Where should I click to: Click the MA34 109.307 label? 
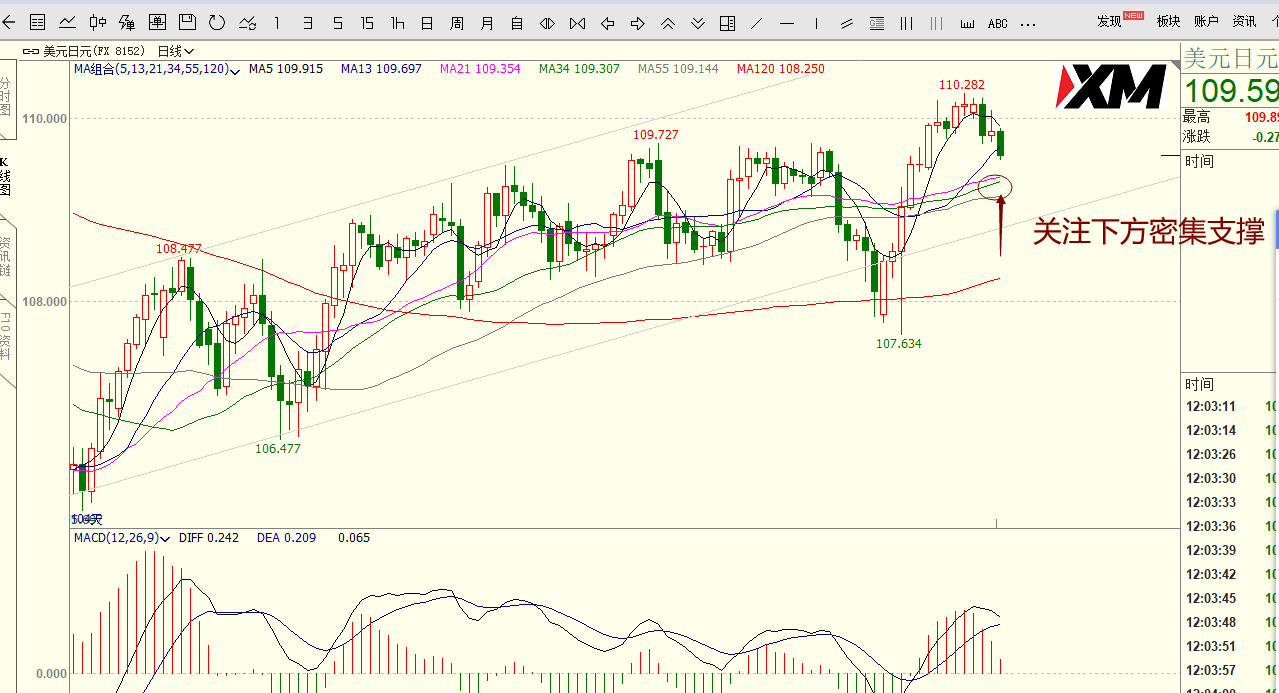click(x=579, y=69)
